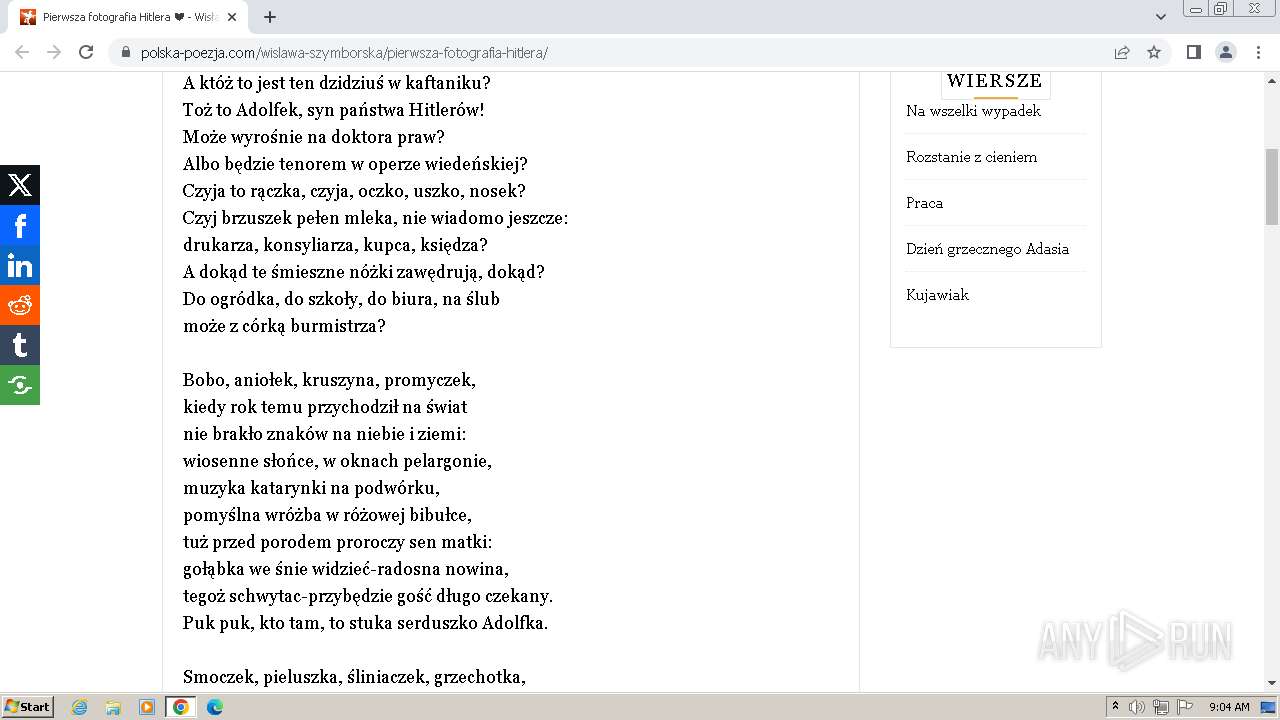Open media player from taskbar

pyautogui.click(x=147, y=707)
